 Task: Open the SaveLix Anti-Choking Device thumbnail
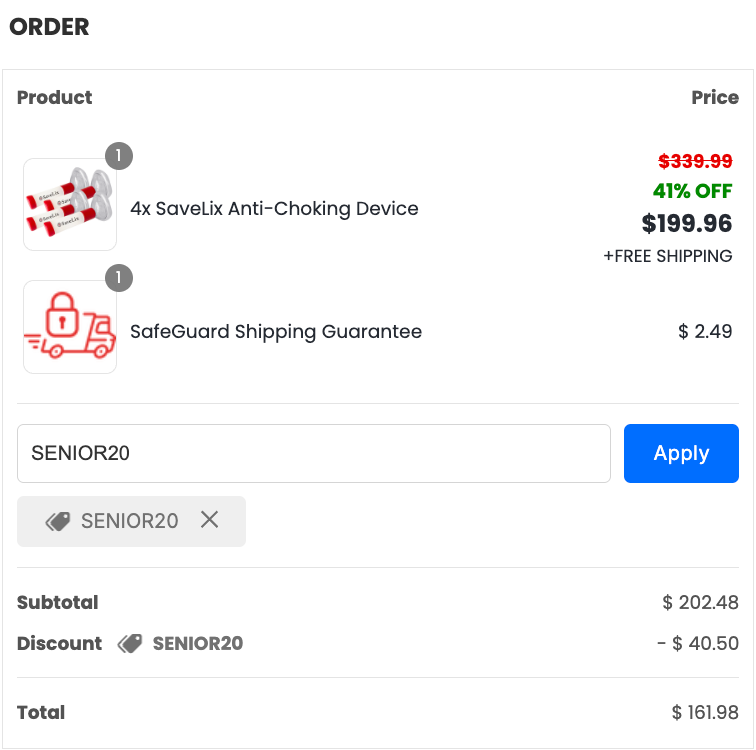tap(70, 205)
